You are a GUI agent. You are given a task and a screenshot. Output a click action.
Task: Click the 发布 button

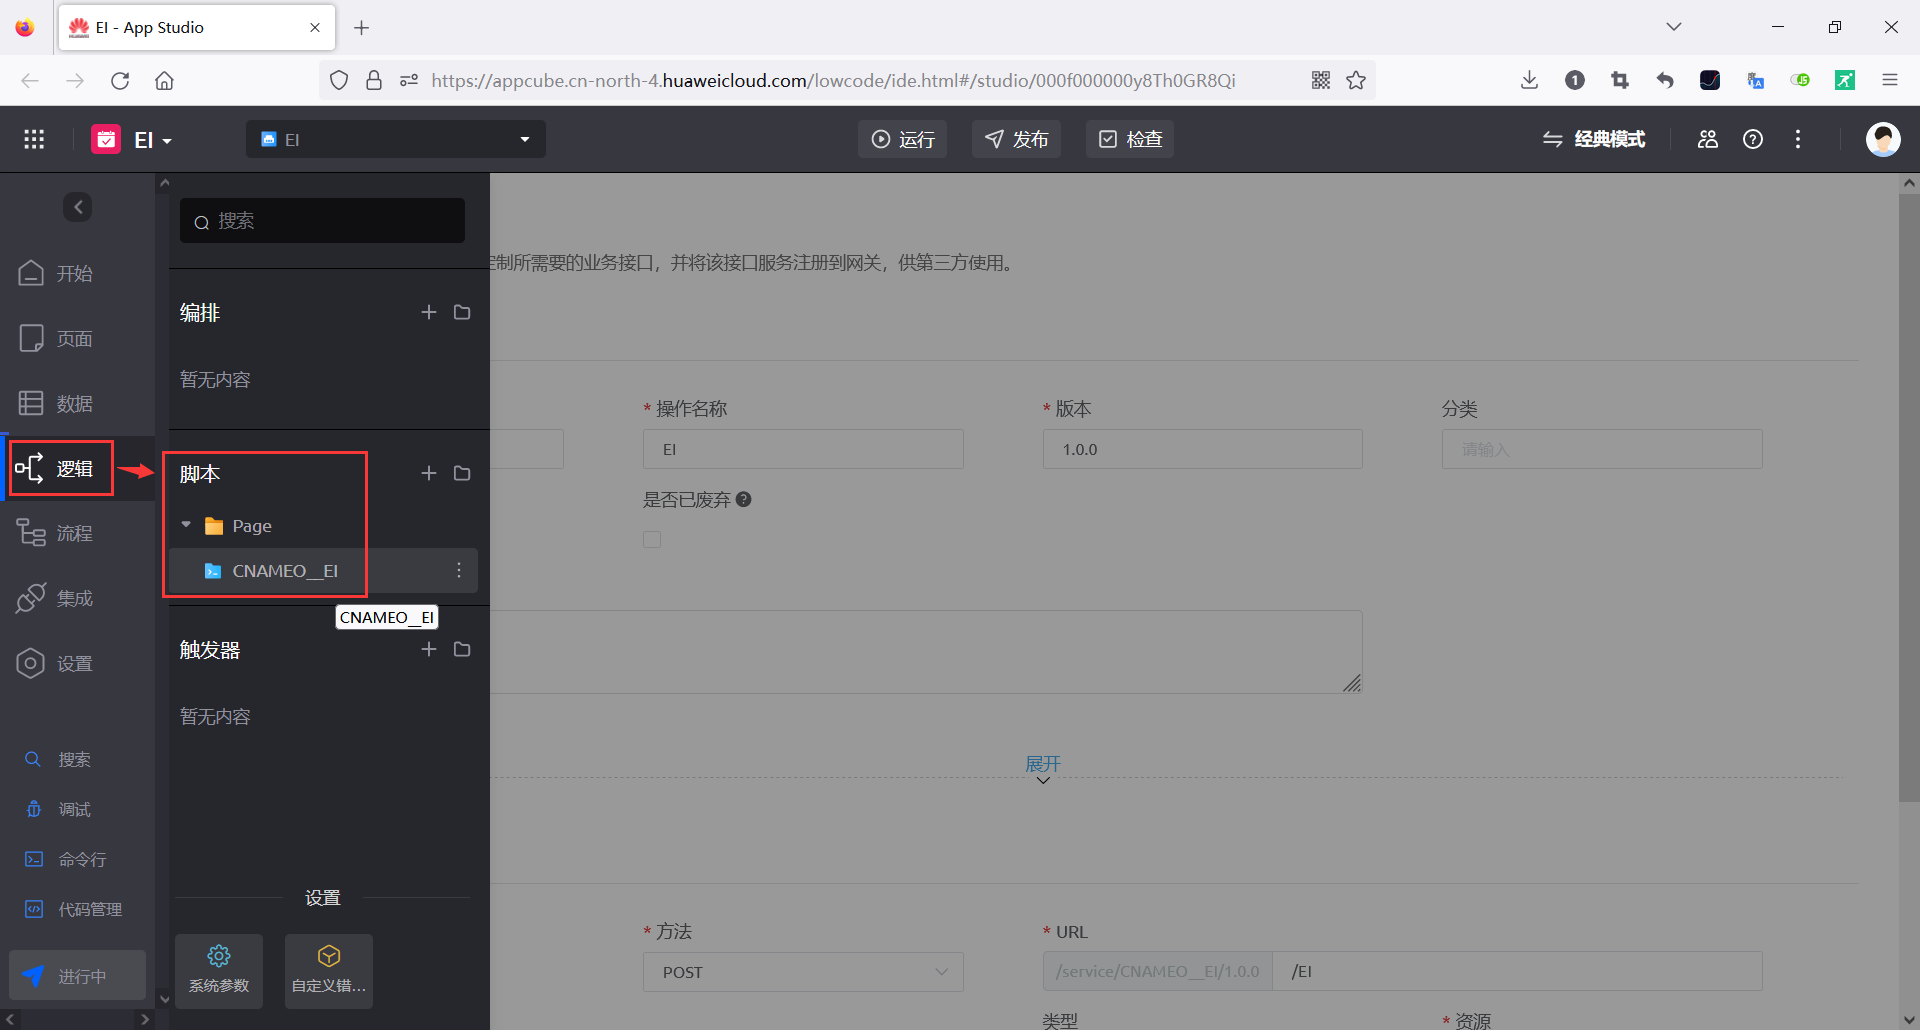coord(1015,139)
